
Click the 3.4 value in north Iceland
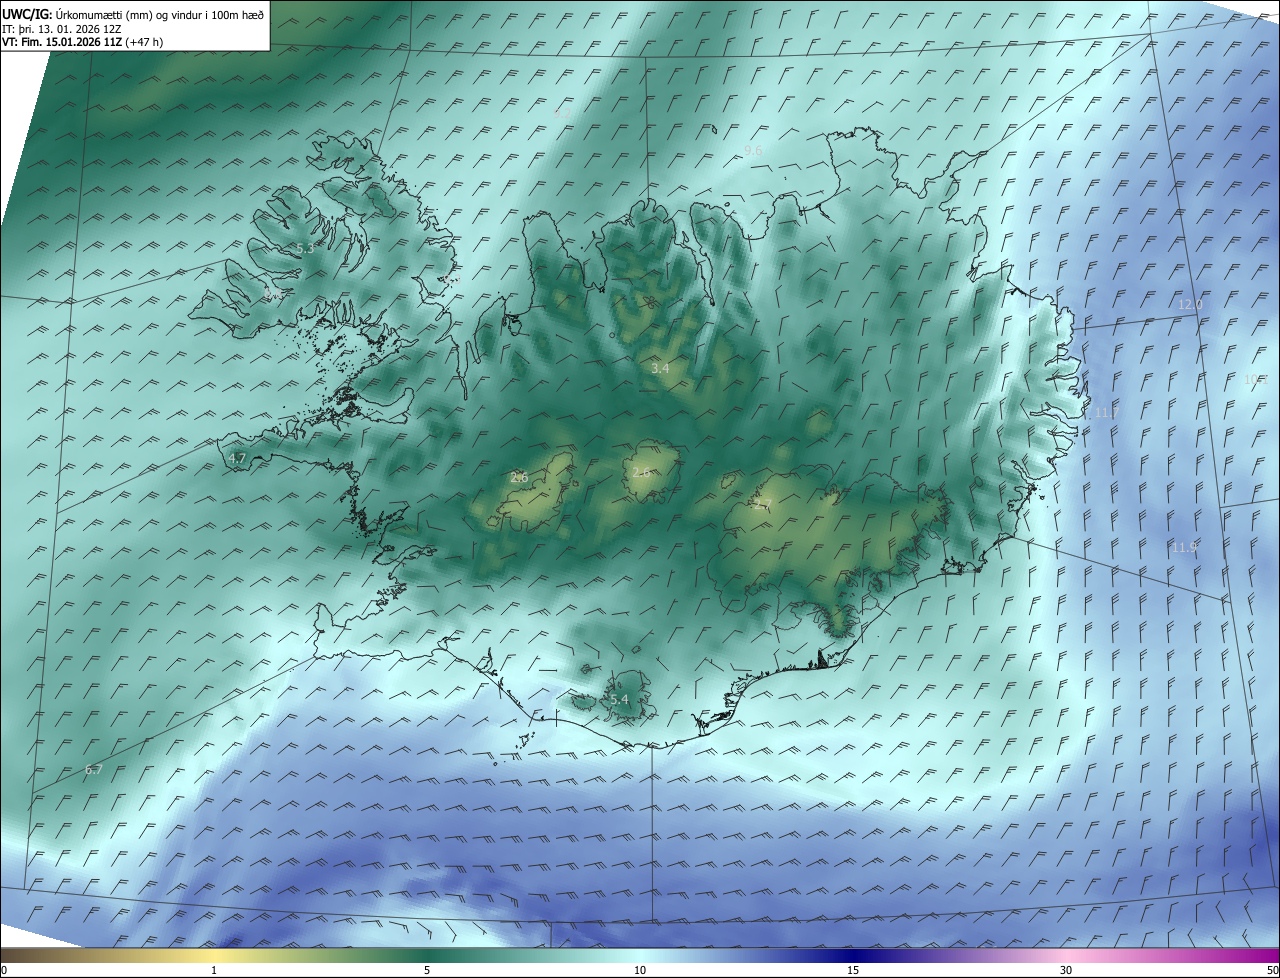tap(660, 369)
